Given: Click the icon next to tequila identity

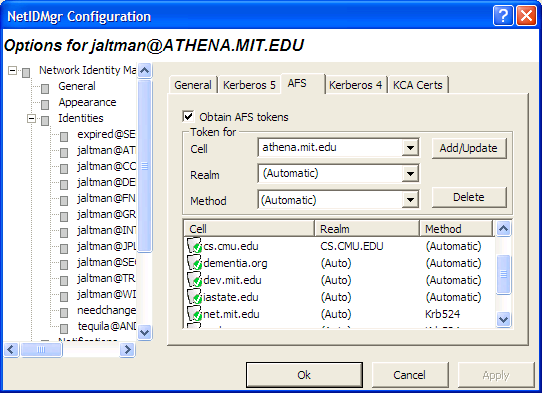Looking at the screenshot, I should coord(64,328).
